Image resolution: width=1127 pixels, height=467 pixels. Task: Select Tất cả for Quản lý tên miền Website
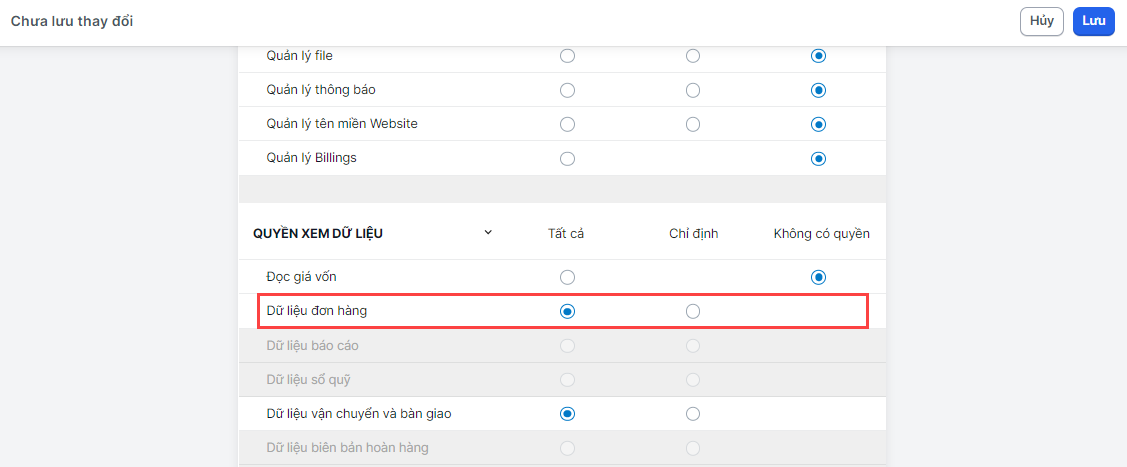(x=567, y=124)
